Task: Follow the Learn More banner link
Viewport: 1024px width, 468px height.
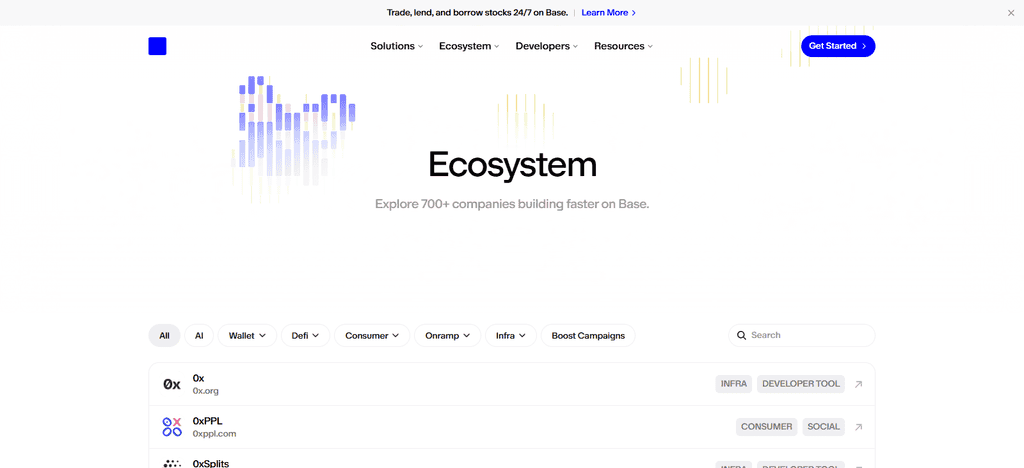Action: 609,12
